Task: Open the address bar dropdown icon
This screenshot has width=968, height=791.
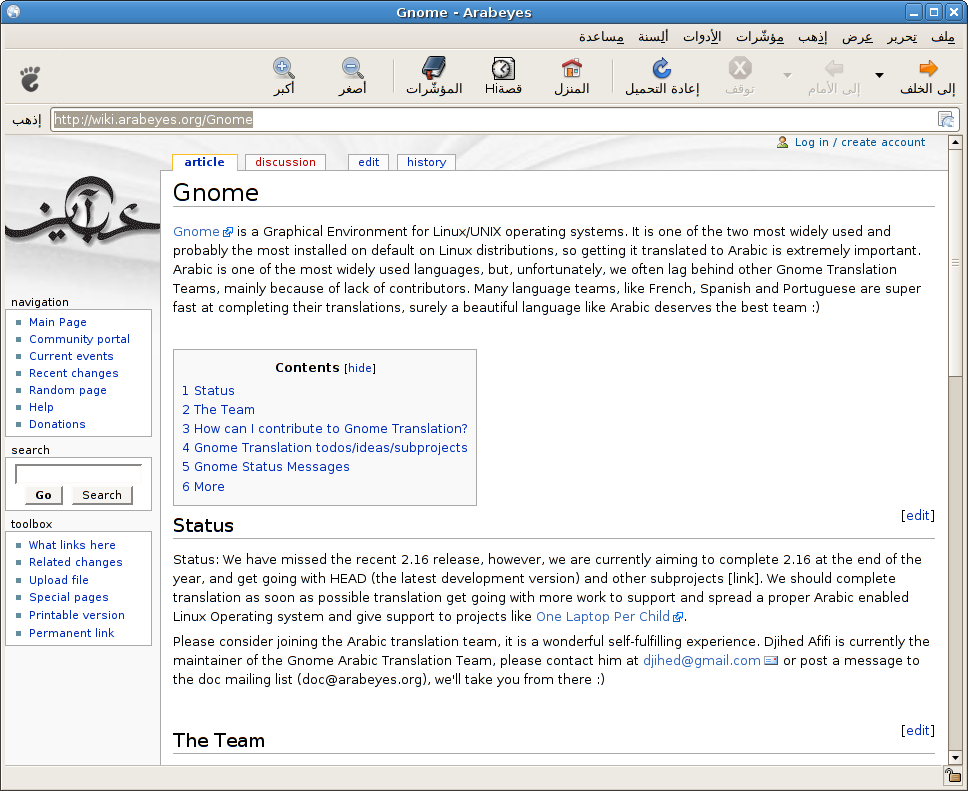Action: (x=945, y=120)
